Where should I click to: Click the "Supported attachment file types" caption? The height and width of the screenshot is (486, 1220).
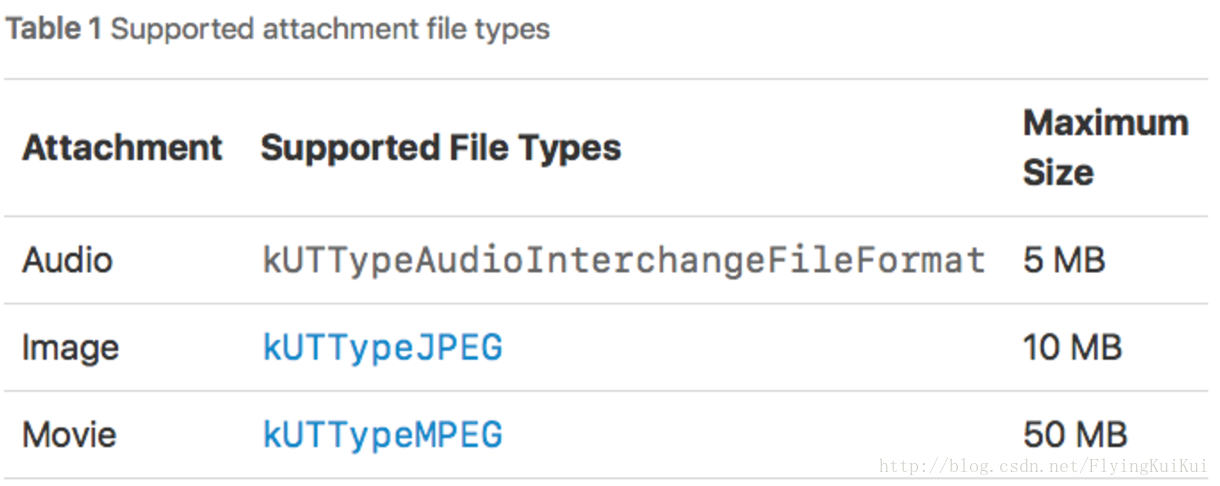[330, 29]
